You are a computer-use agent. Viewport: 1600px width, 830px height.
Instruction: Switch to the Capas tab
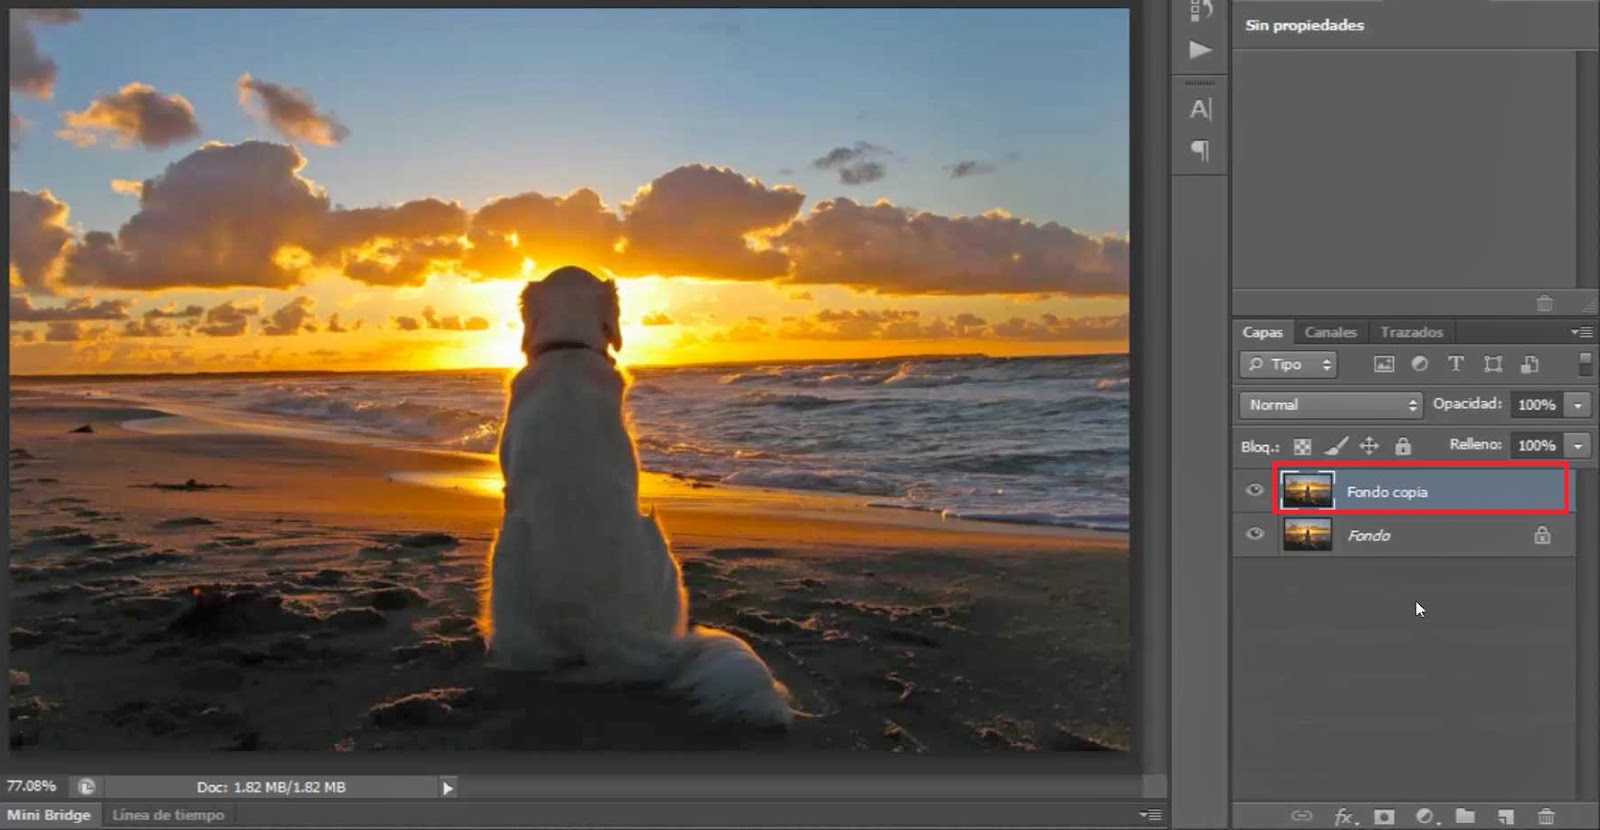click(x=1262, y=332)
